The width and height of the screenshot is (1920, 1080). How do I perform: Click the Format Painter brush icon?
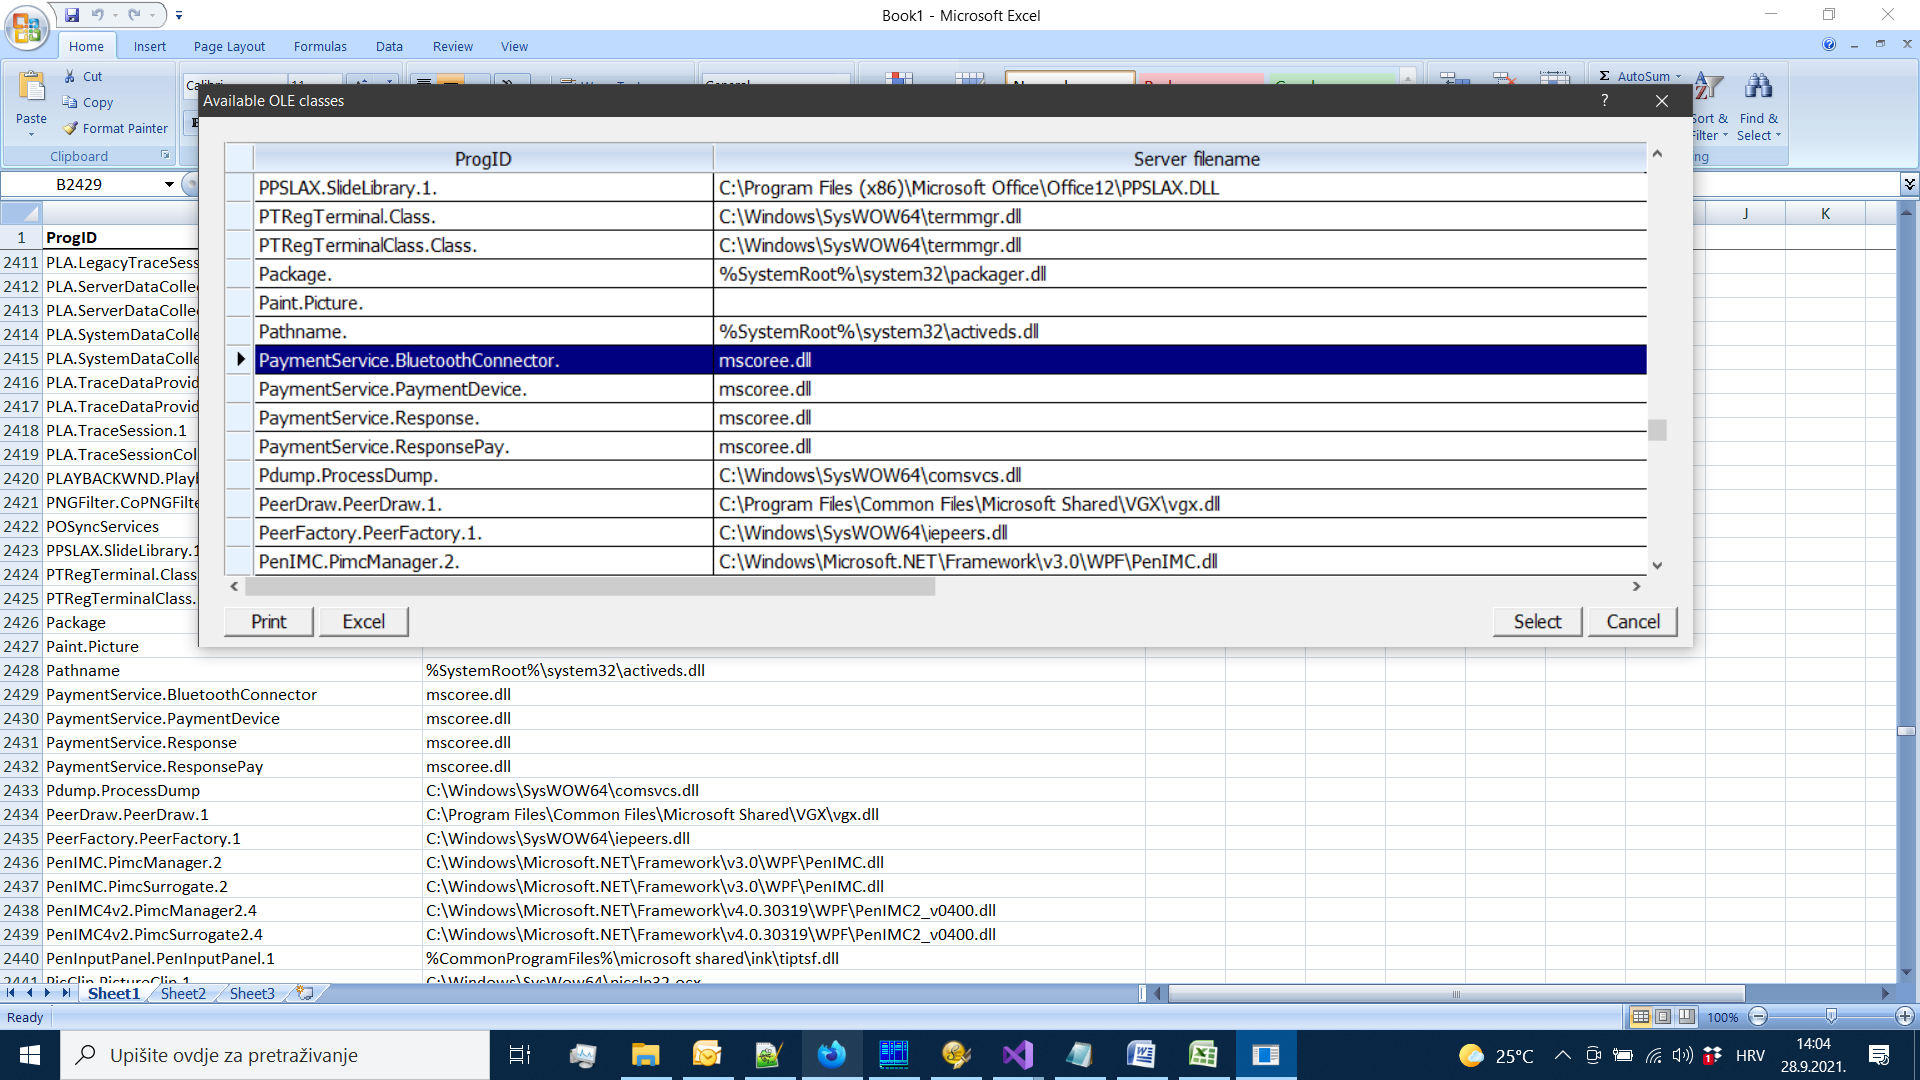click(70, 128)
